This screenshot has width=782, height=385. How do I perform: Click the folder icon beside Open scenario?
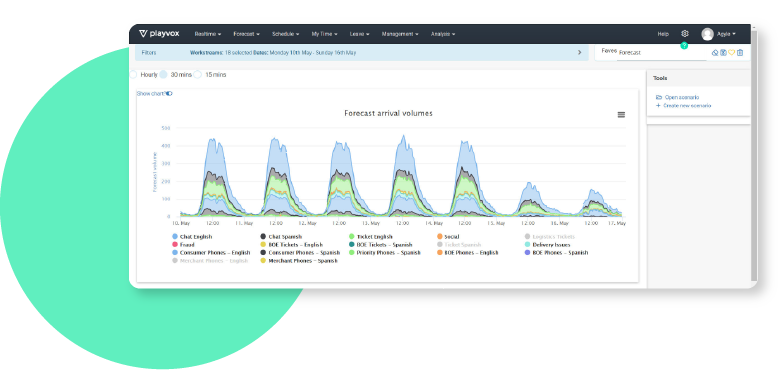(659, 97)
